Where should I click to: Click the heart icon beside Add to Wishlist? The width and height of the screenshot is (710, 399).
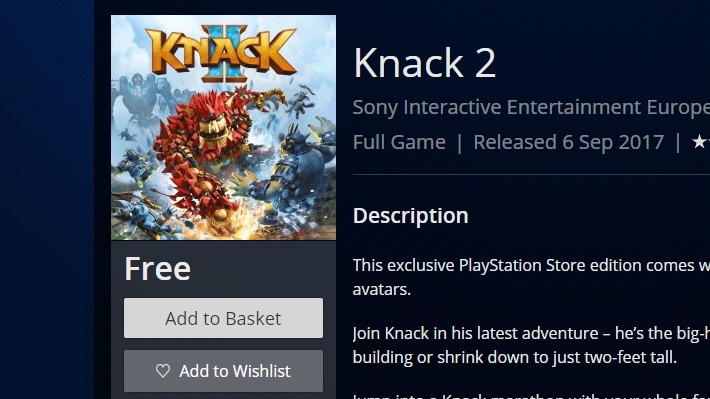[163, 371]
